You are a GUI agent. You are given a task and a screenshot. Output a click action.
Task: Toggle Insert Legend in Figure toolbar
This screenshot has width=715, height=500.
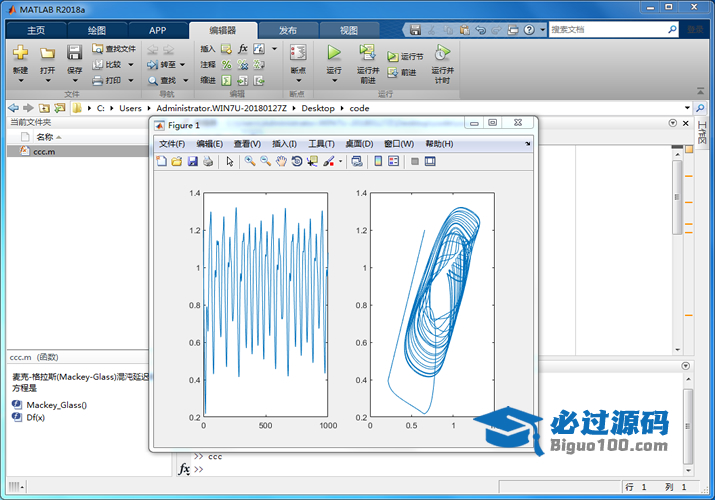394,161
